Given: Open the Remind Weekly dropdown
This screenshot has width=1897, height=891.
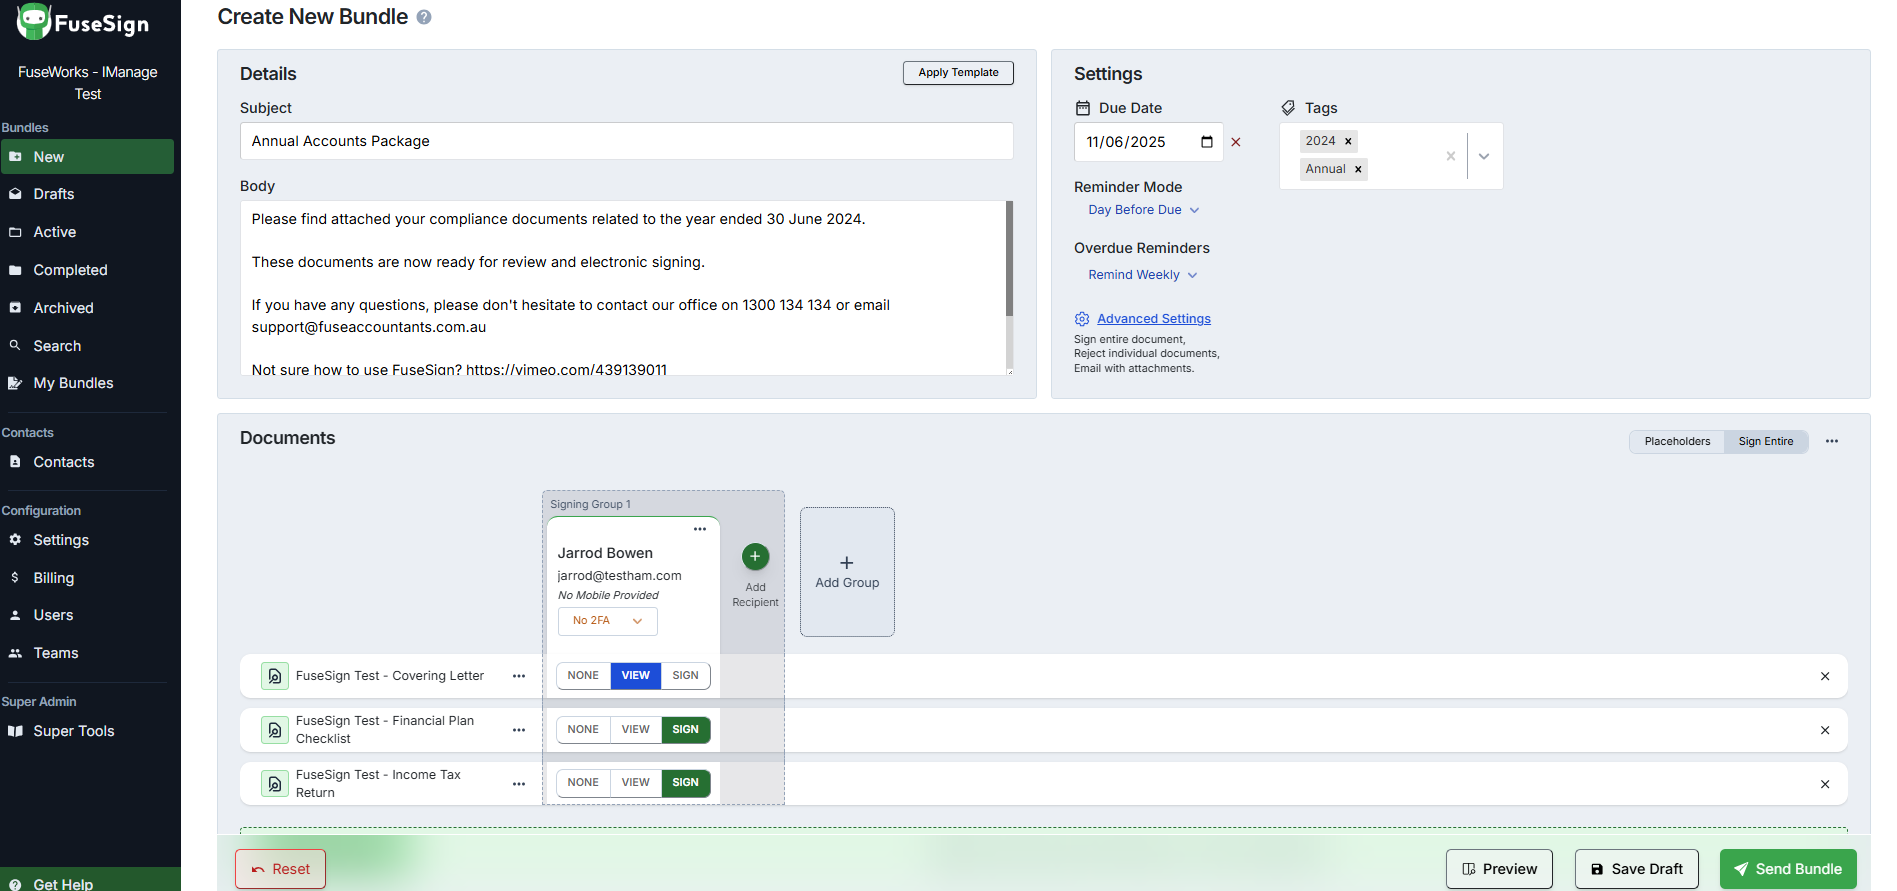Looking at the screenshot, I should coord(1142,275).
